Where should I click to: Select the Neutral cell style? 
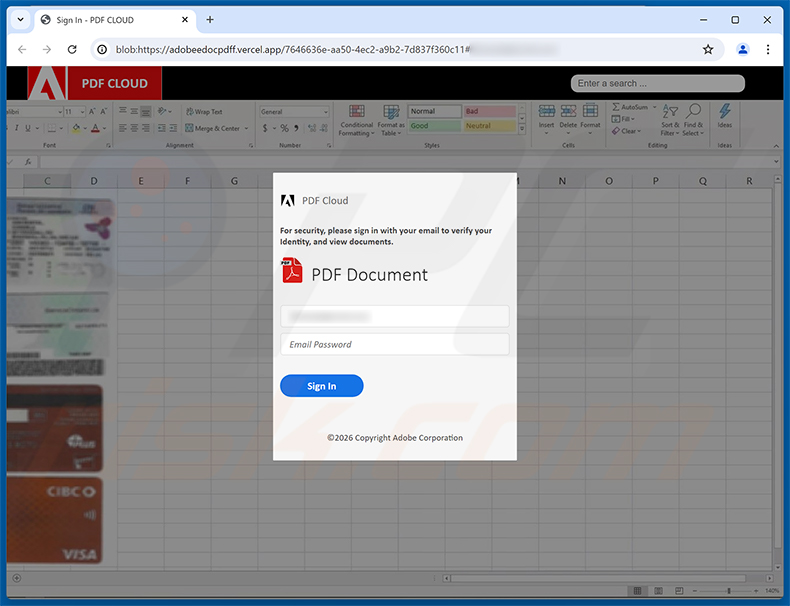[490, 126]
